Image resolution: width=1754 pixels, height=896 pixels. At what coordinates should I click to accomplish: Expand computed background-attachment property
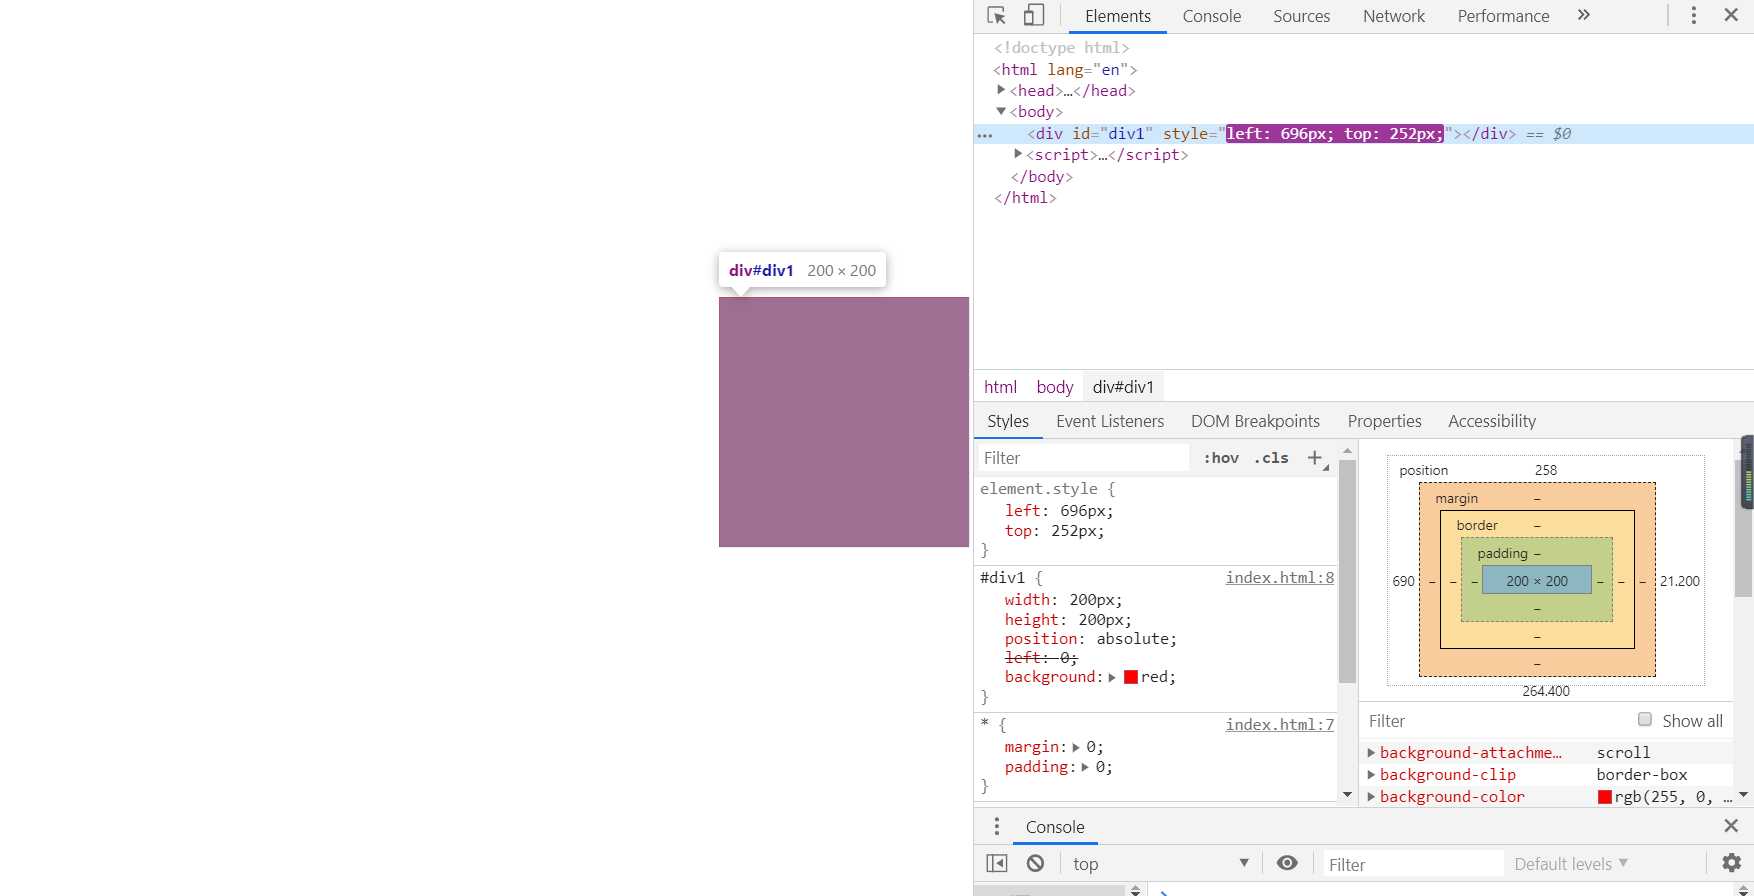[x=1371, y=752]
